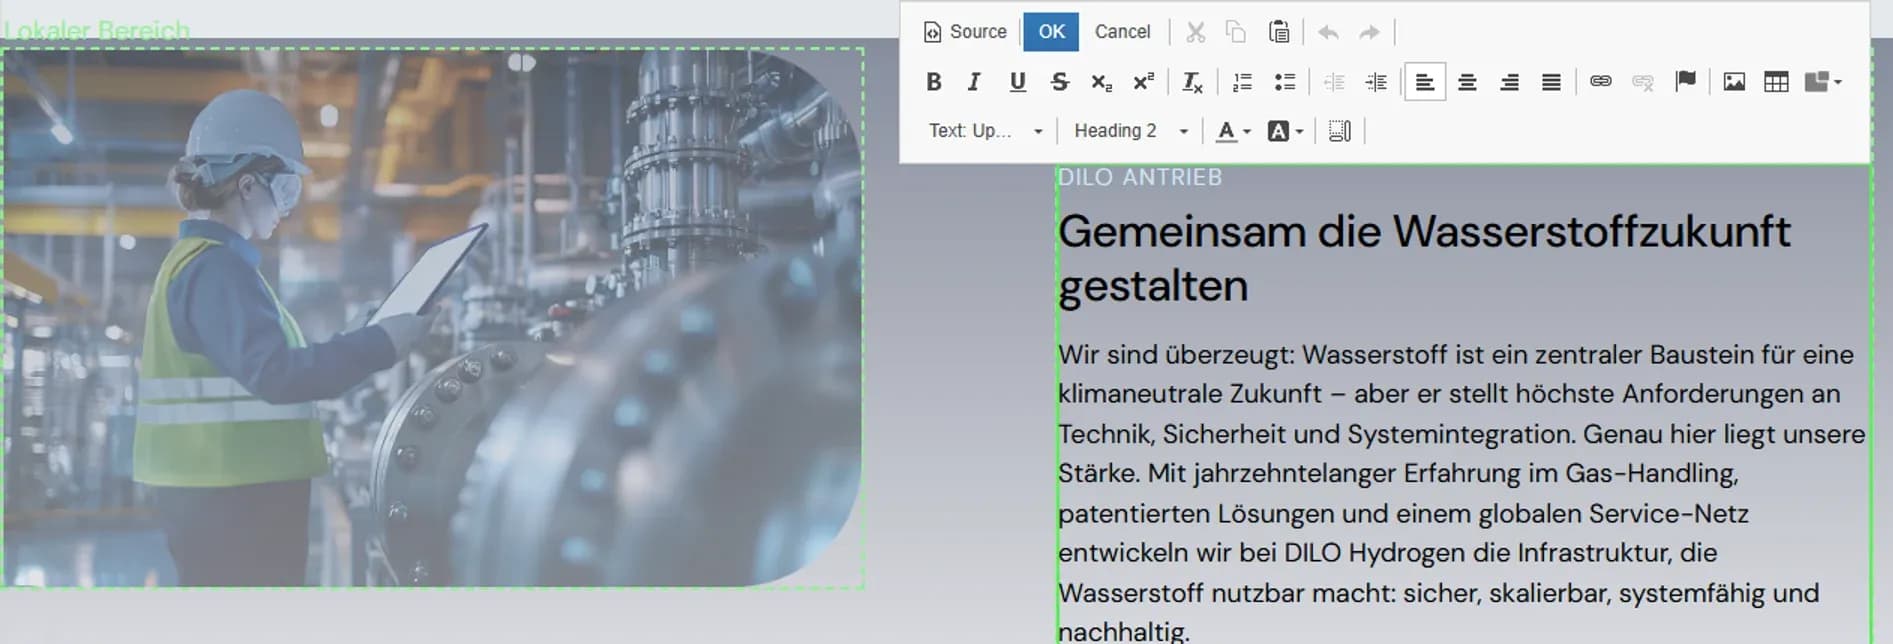Insert an anchor with the flag icon
Screen dimensions: 1893x644
click(x=1685, y=82)
